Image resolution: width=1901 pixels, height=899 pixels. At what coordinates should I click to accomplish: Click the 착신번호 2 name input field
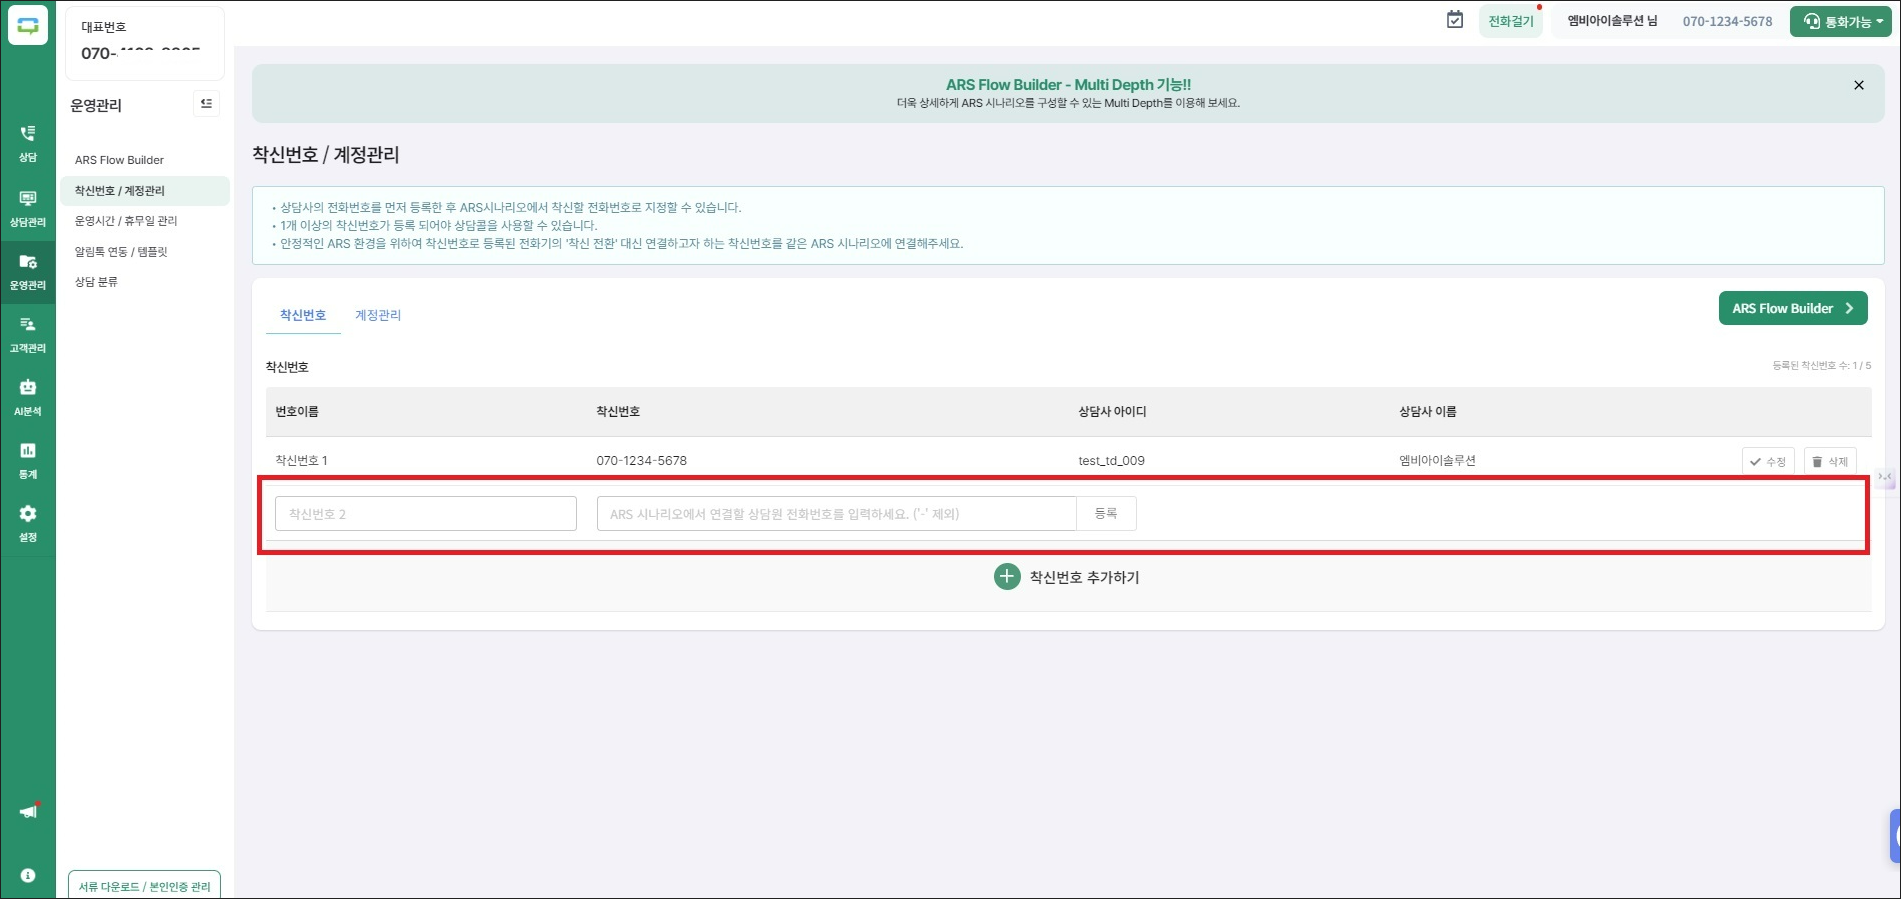[426, 514]
